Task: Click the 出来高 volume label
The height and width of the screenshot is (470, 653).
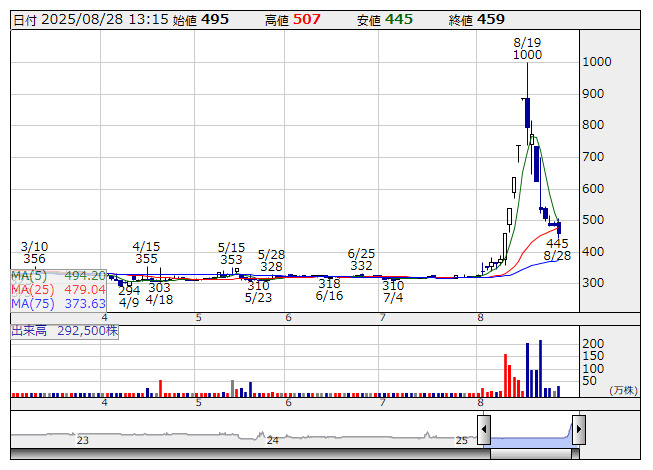Action: [x=64, y=328]
